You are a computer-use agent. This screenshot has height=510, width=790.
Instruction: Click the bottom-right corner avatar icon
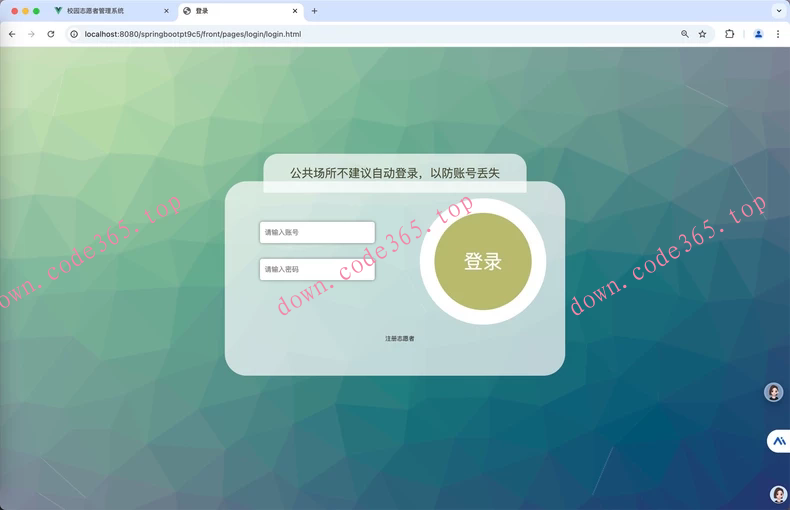(779, 494)
